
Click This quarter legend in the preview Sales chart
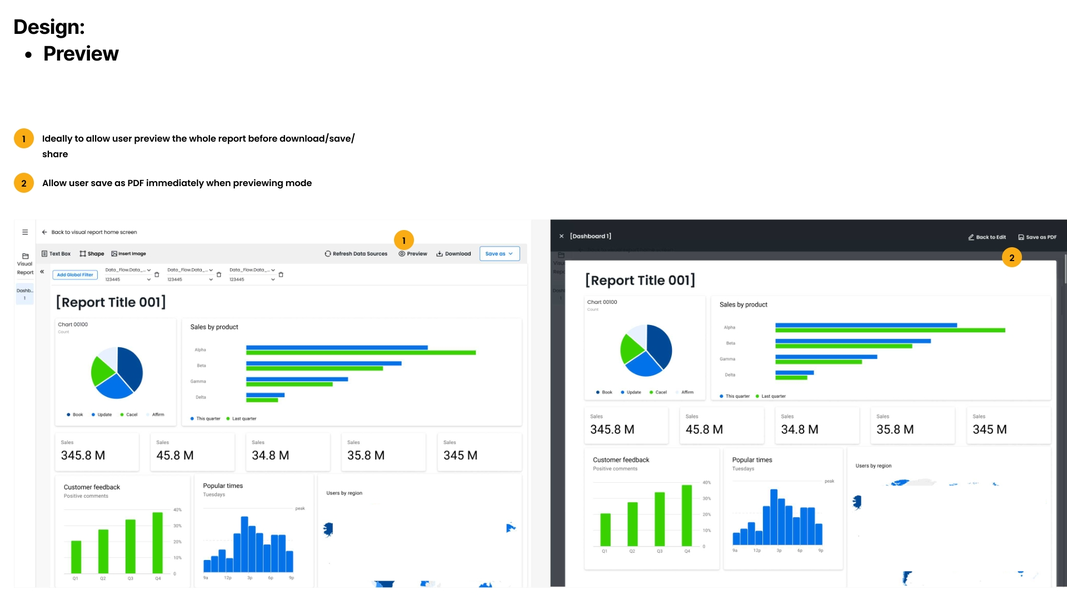click(735, 396)
